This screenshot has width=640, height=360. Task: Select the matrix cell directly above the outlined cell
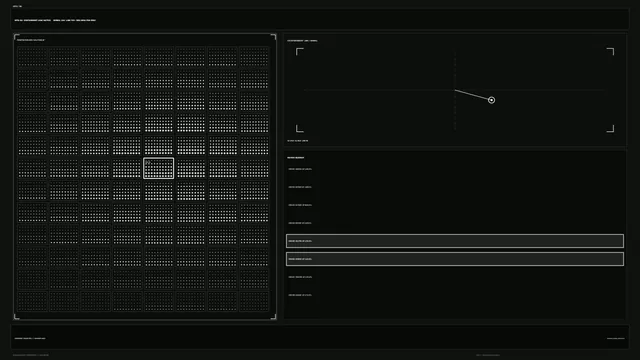pos(158,146)
